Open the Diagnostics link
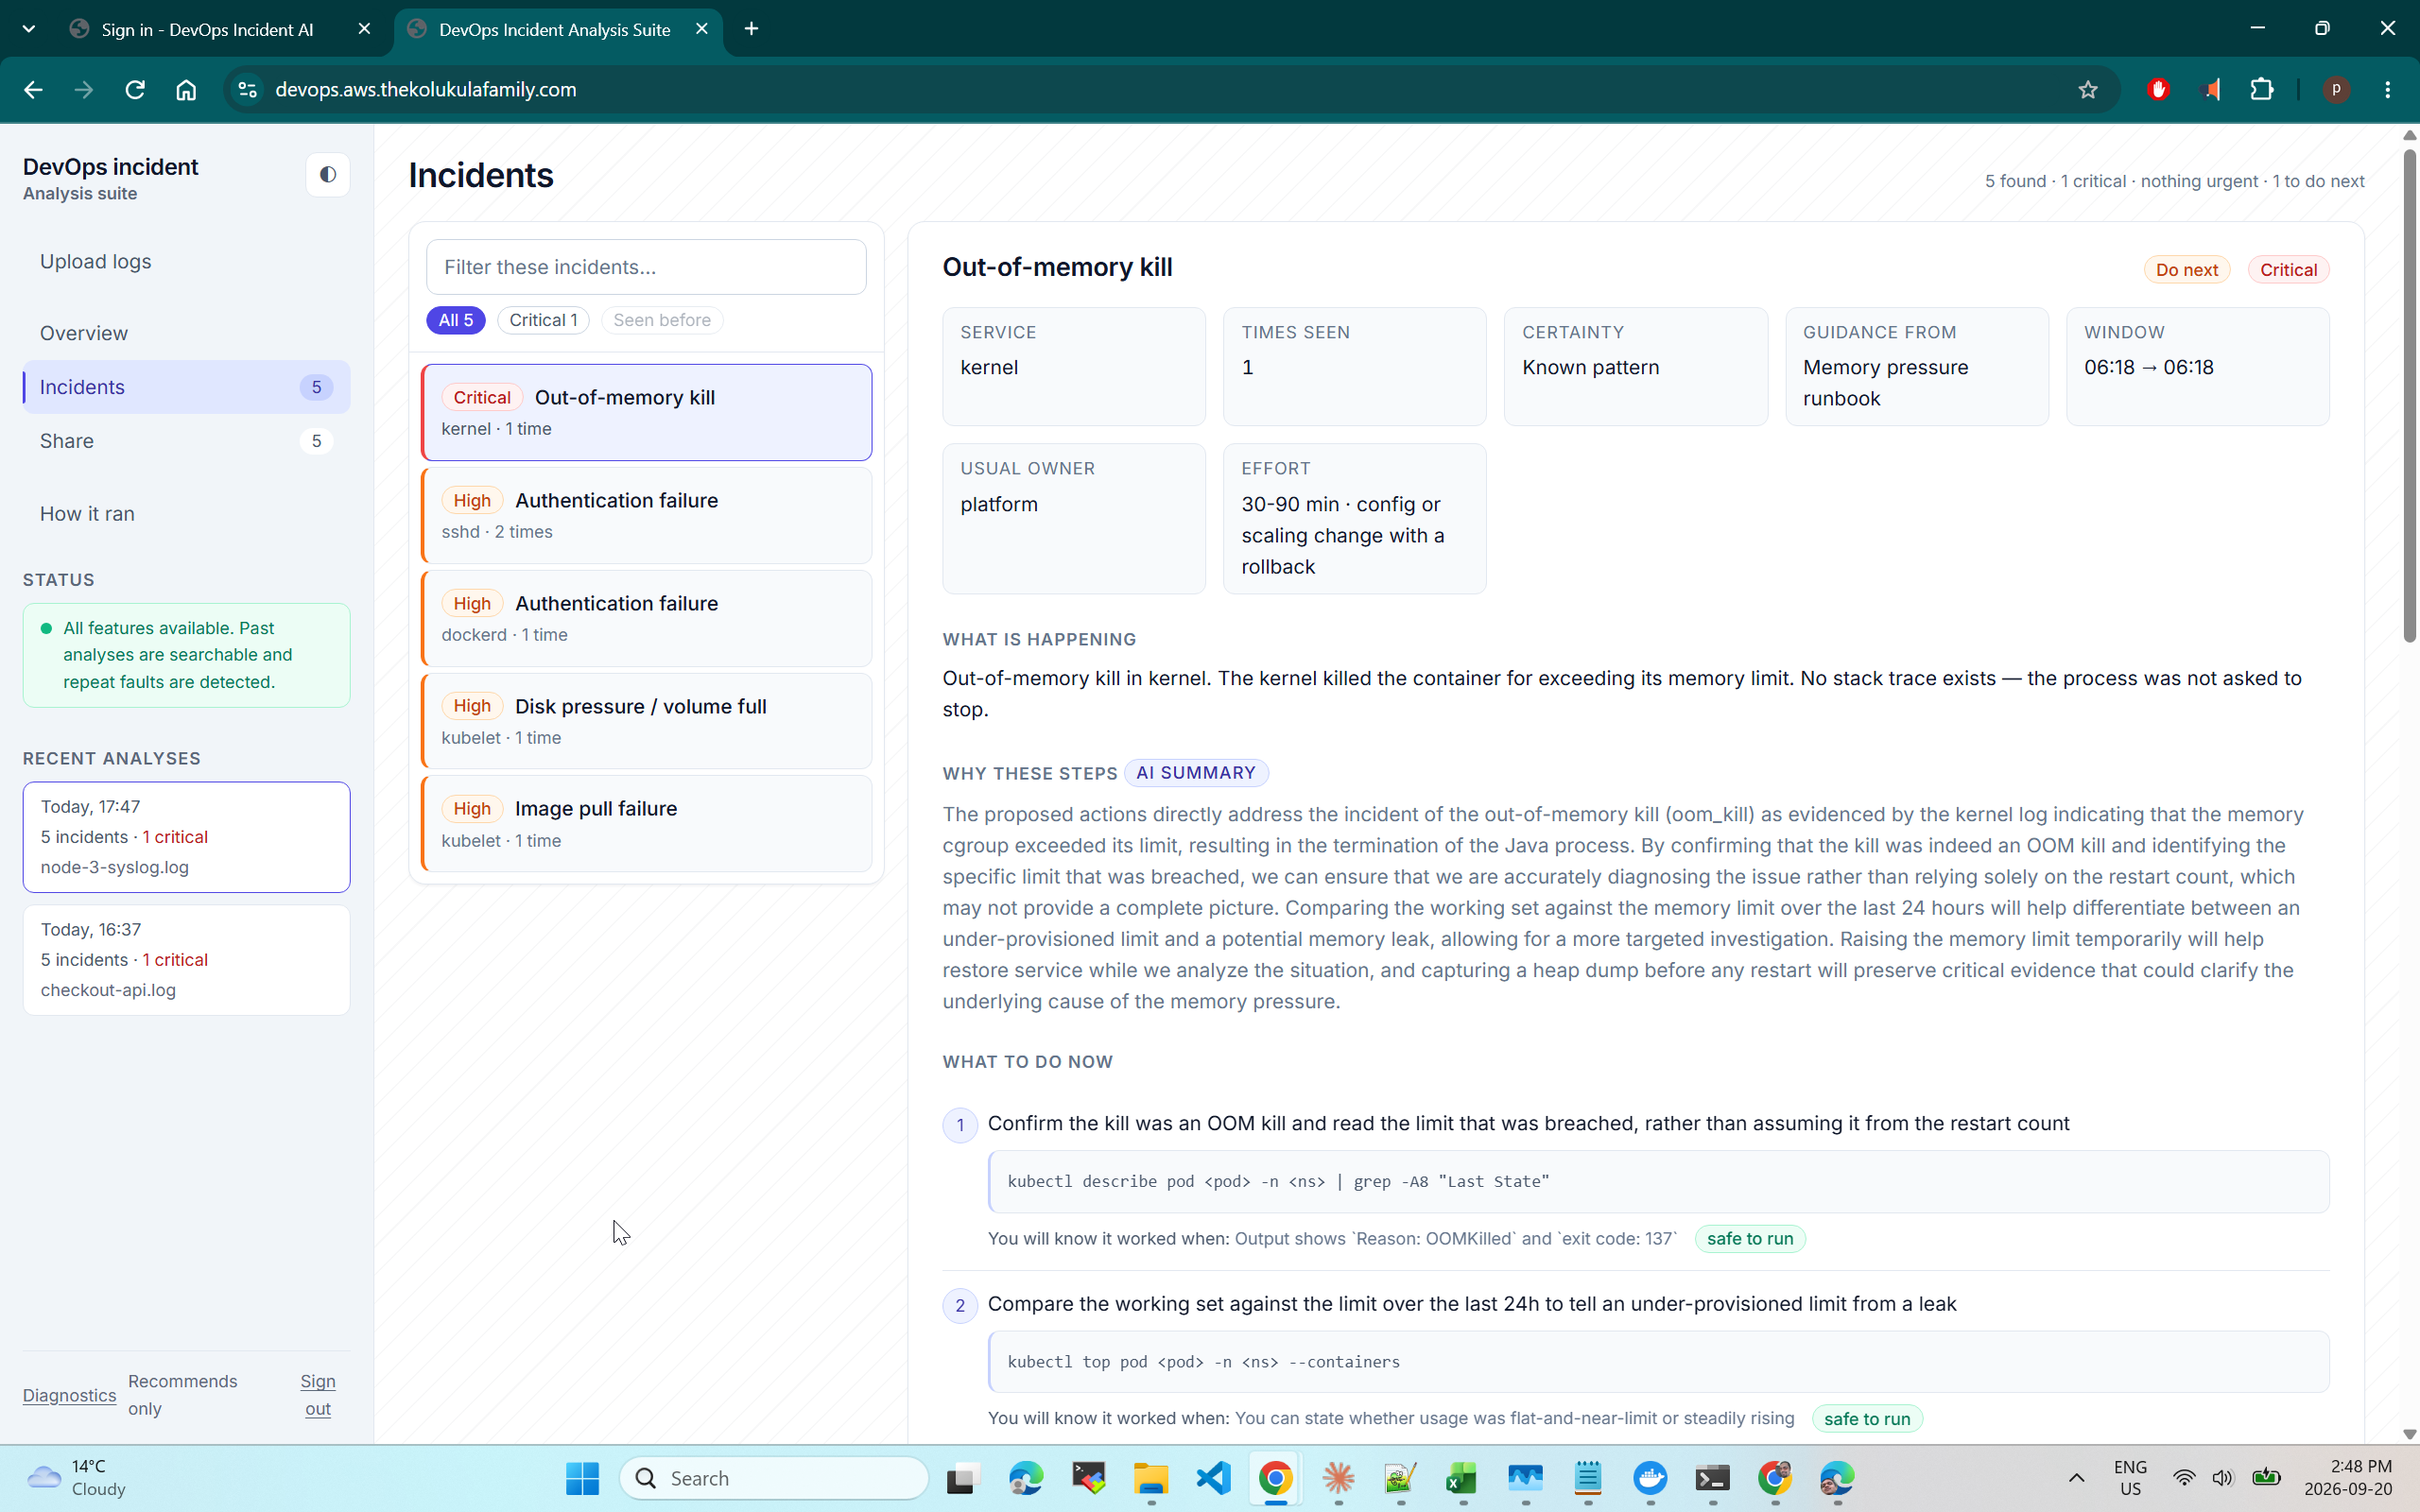2420x1512 pixels. point(69,1395)
